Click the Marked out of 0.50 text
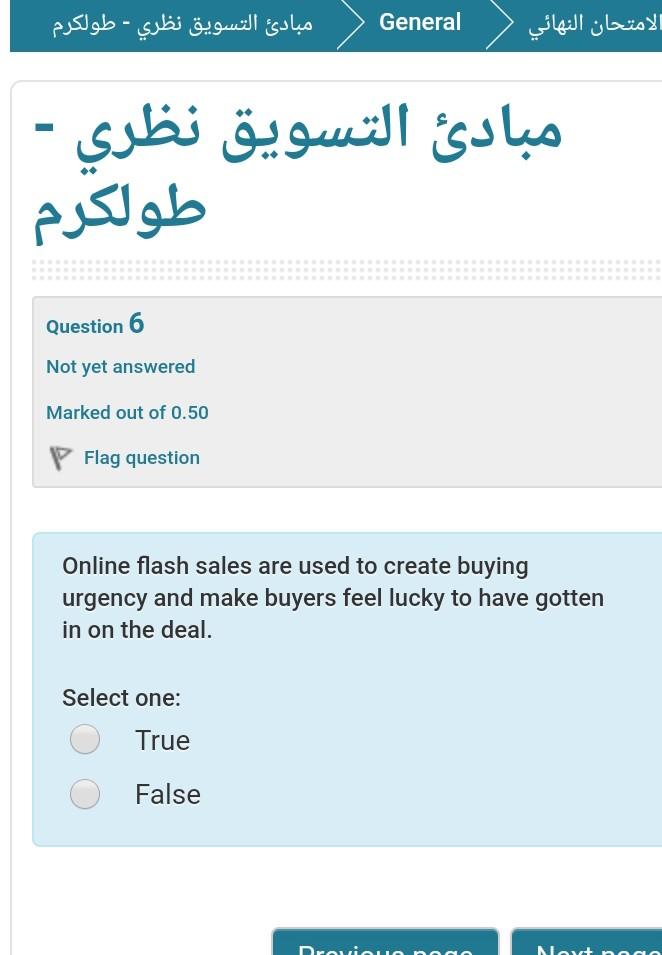Viewport: 662px width, 955px height. [x=126, y=412]
